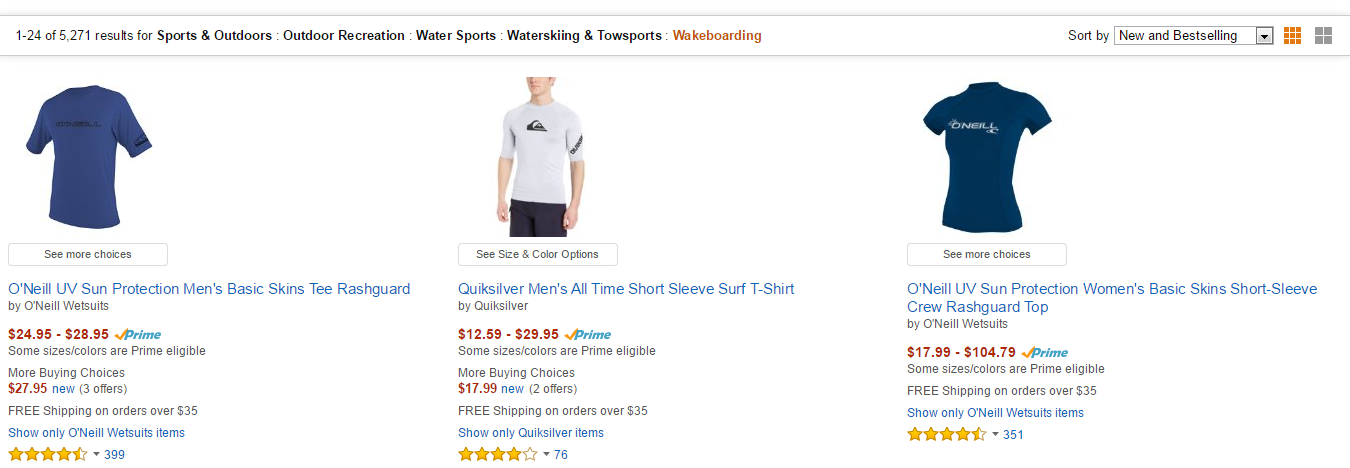Click Show only Quiksilver items
1350x468 pixels.
click(x=531, y=433)
